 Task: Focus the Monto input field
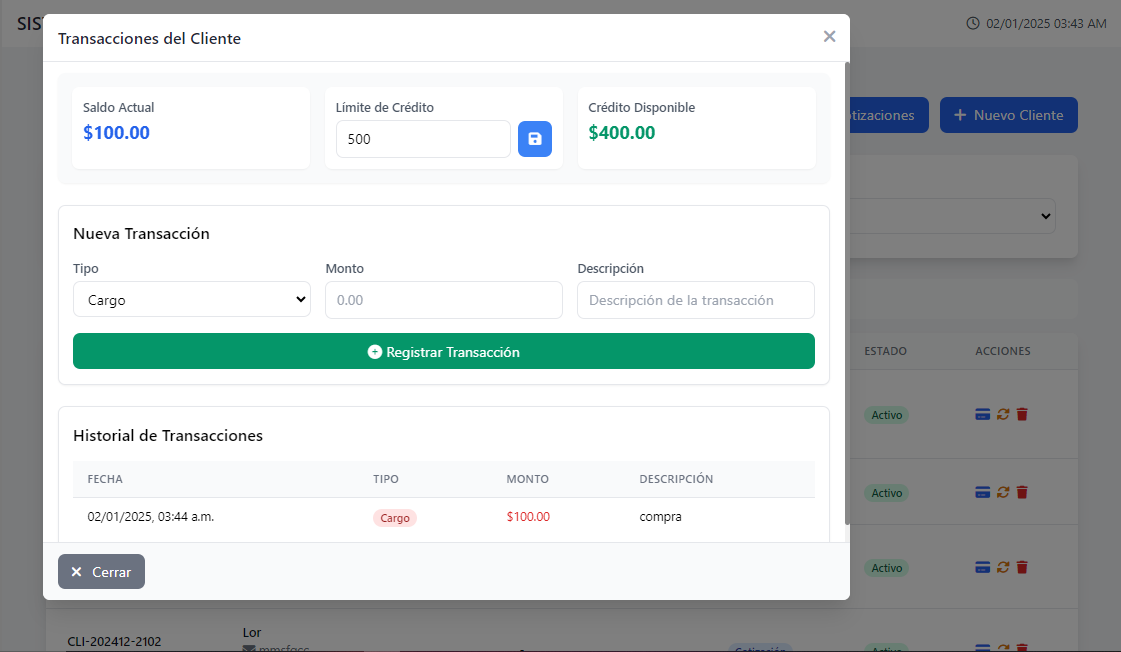443,300
